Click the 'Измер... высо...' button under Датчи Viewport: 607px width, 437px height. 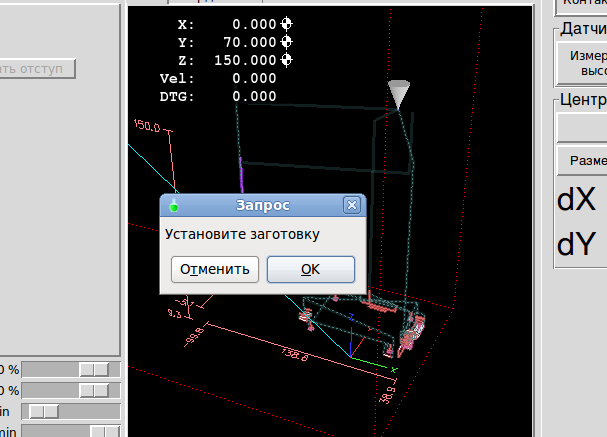(582, 64)
